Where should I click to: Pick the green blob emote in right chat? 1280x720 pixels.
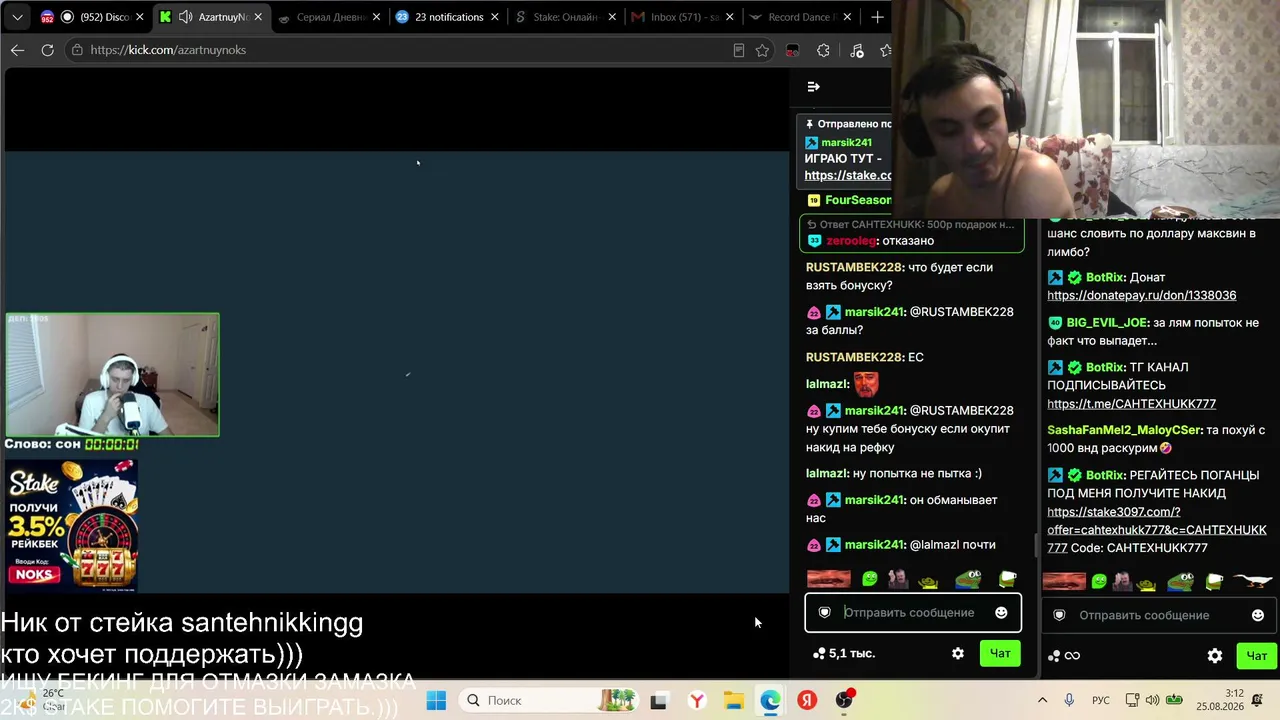coord(1099,581)
